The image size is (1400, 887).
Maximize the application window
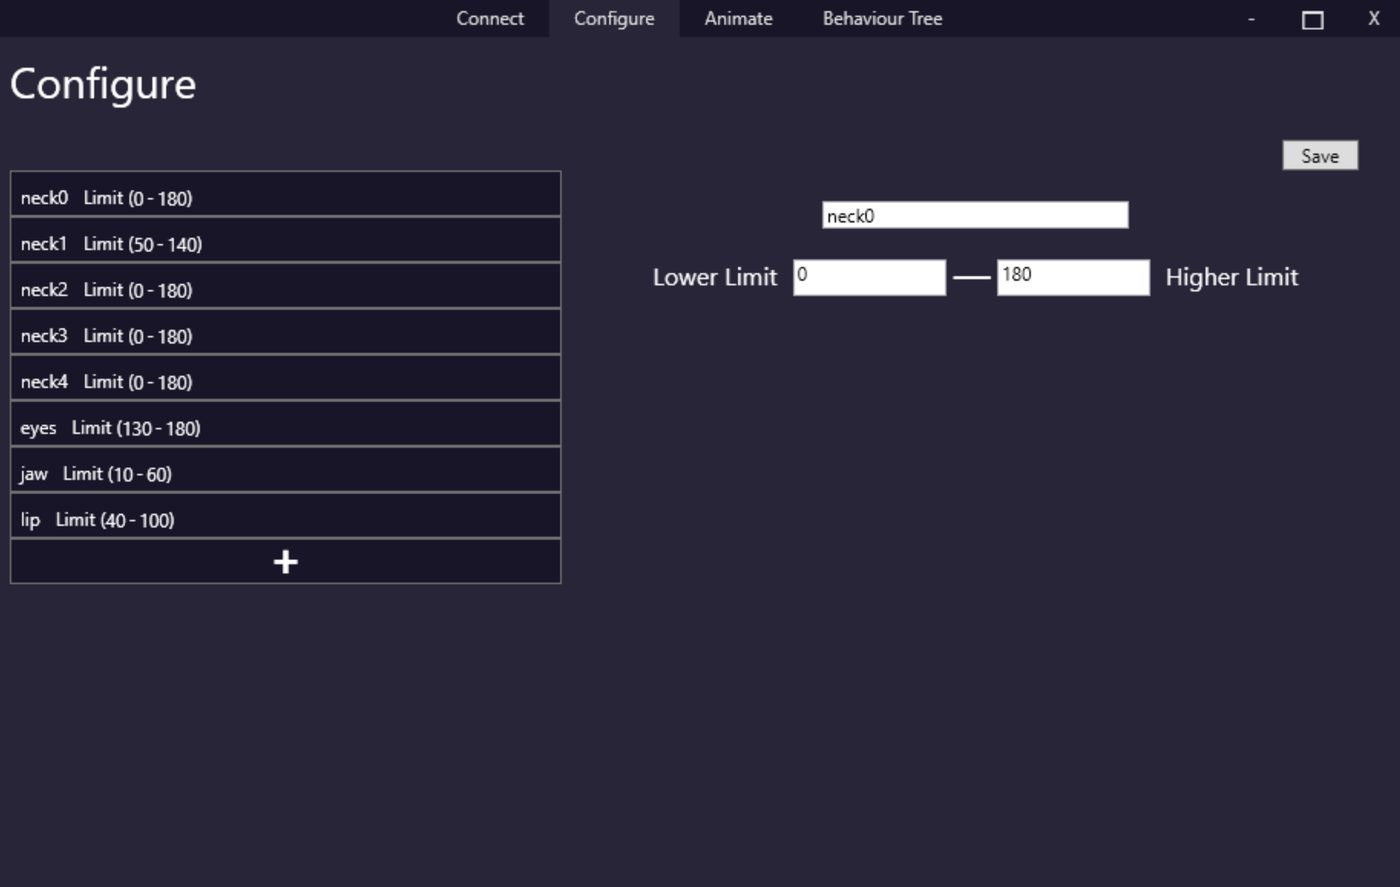[1313, 18]
